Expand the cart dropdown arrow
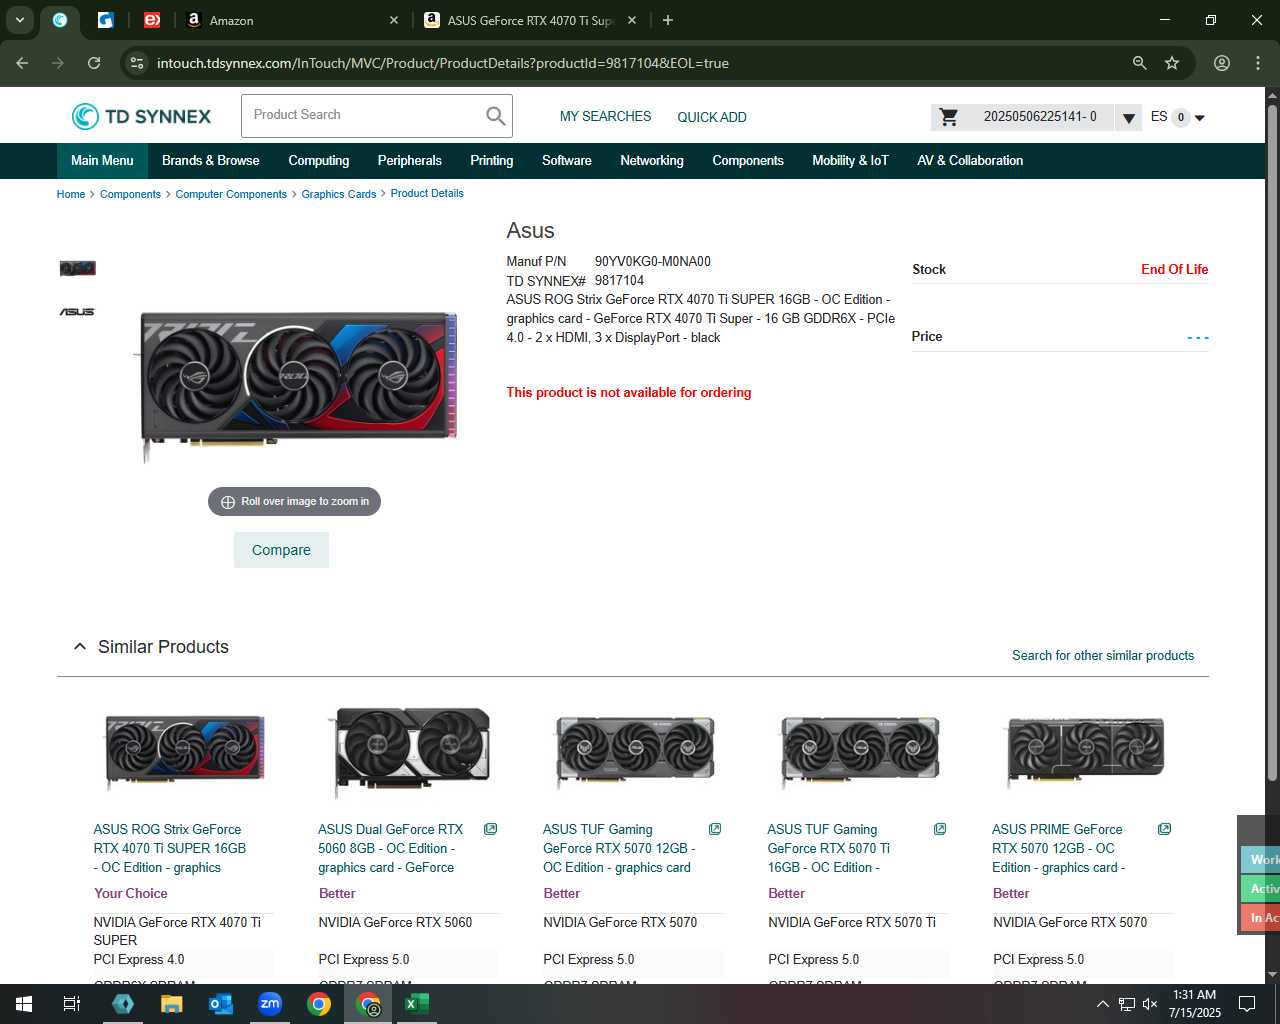This screenshot has width=1280, height=1024. pyautogui.click(x=1128, y=118)
